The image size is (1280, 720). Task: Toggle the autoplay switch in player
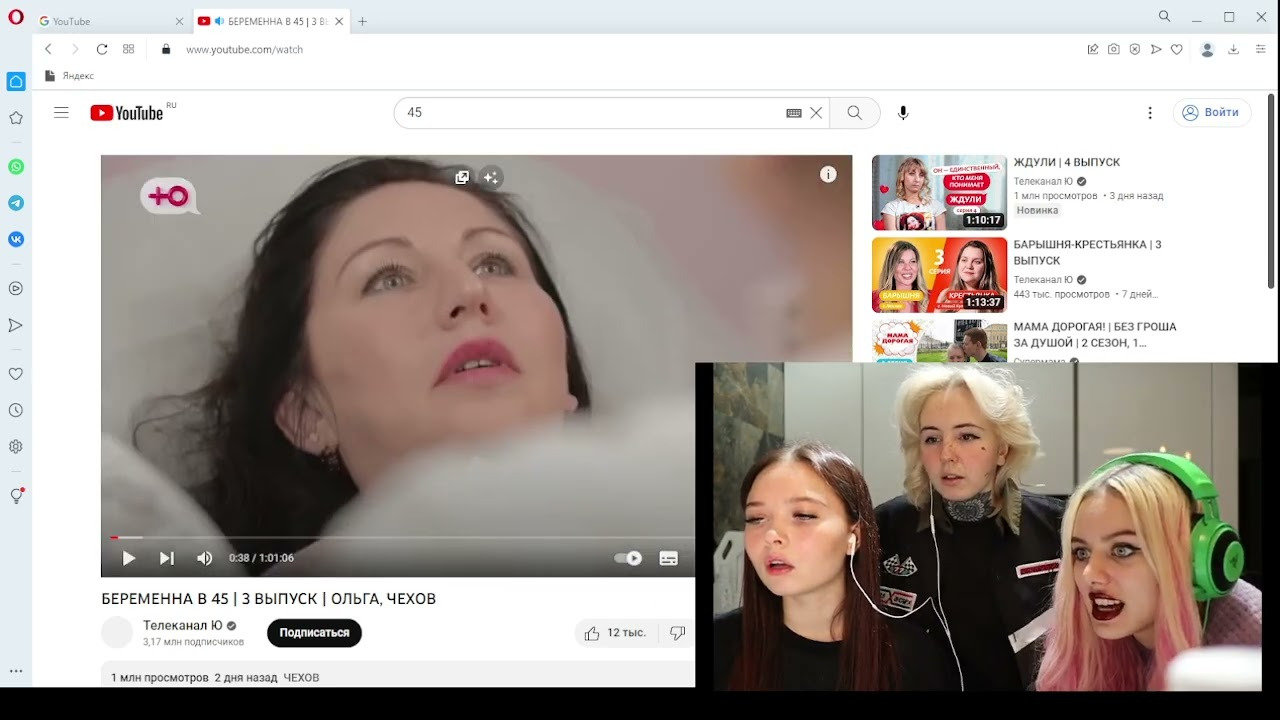coord(628,558)
